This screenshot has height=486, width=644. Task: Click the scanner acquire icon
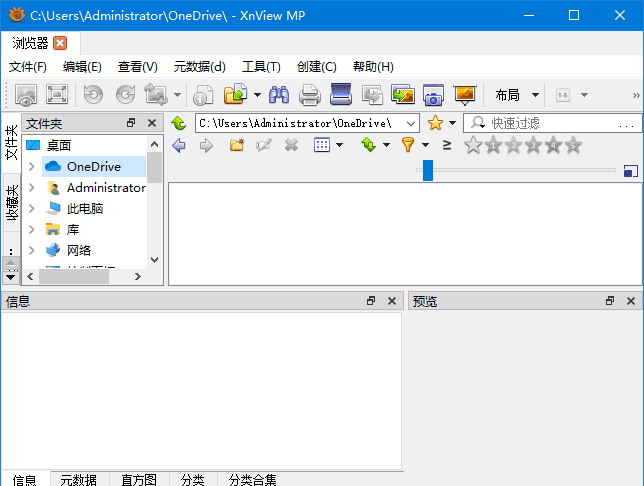coord(341,94)
